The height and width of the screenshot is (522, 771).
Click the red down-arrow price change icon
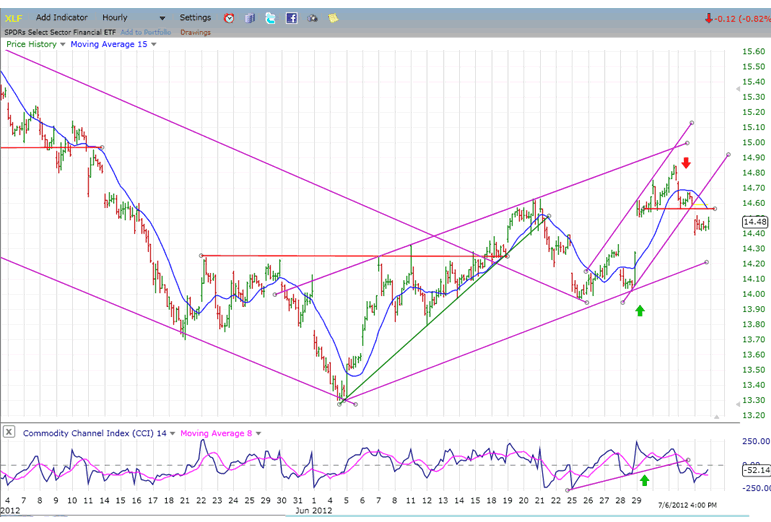(x=708, y=18)
